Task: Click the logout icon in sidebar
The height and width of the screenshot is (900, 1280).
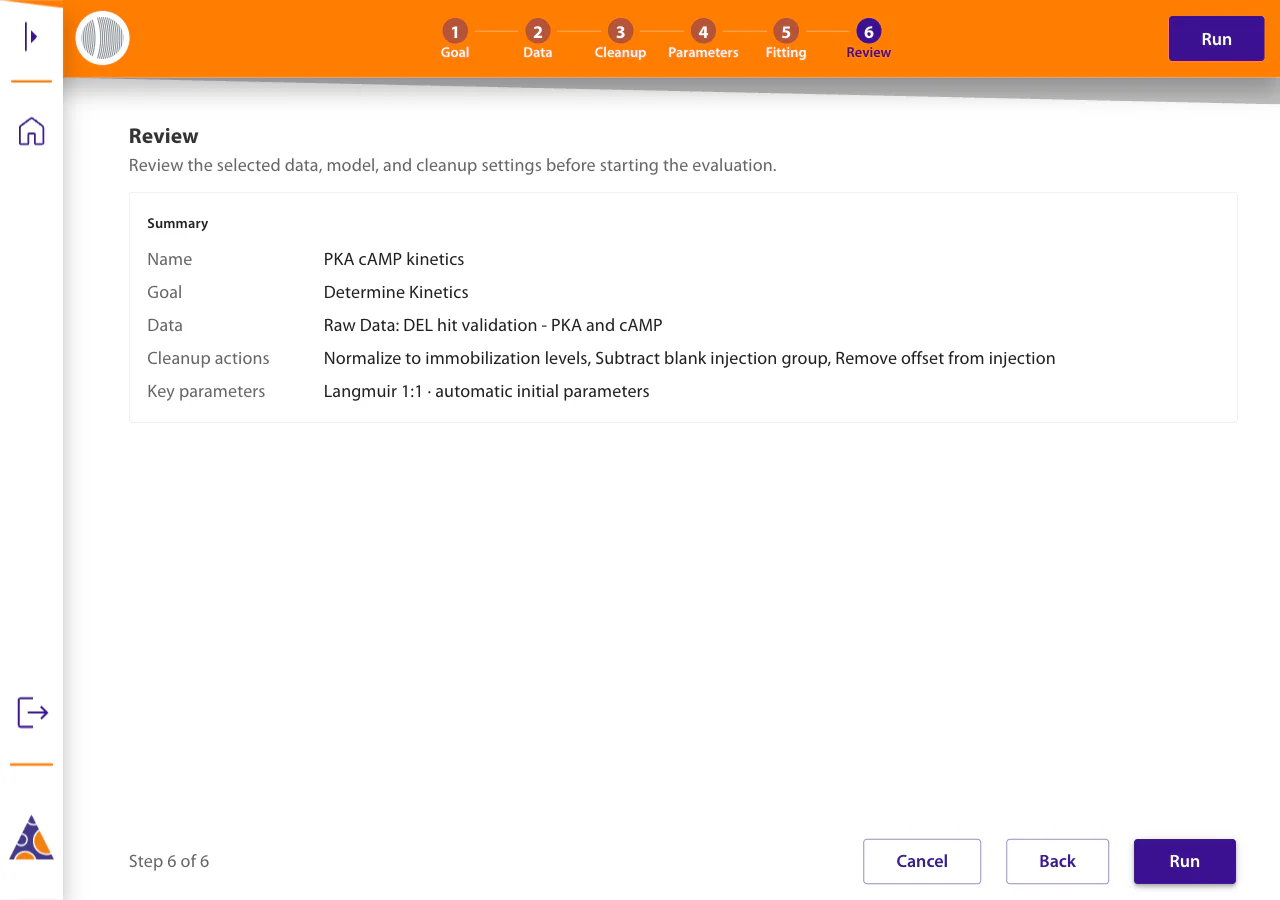Action: coord(32,712)
